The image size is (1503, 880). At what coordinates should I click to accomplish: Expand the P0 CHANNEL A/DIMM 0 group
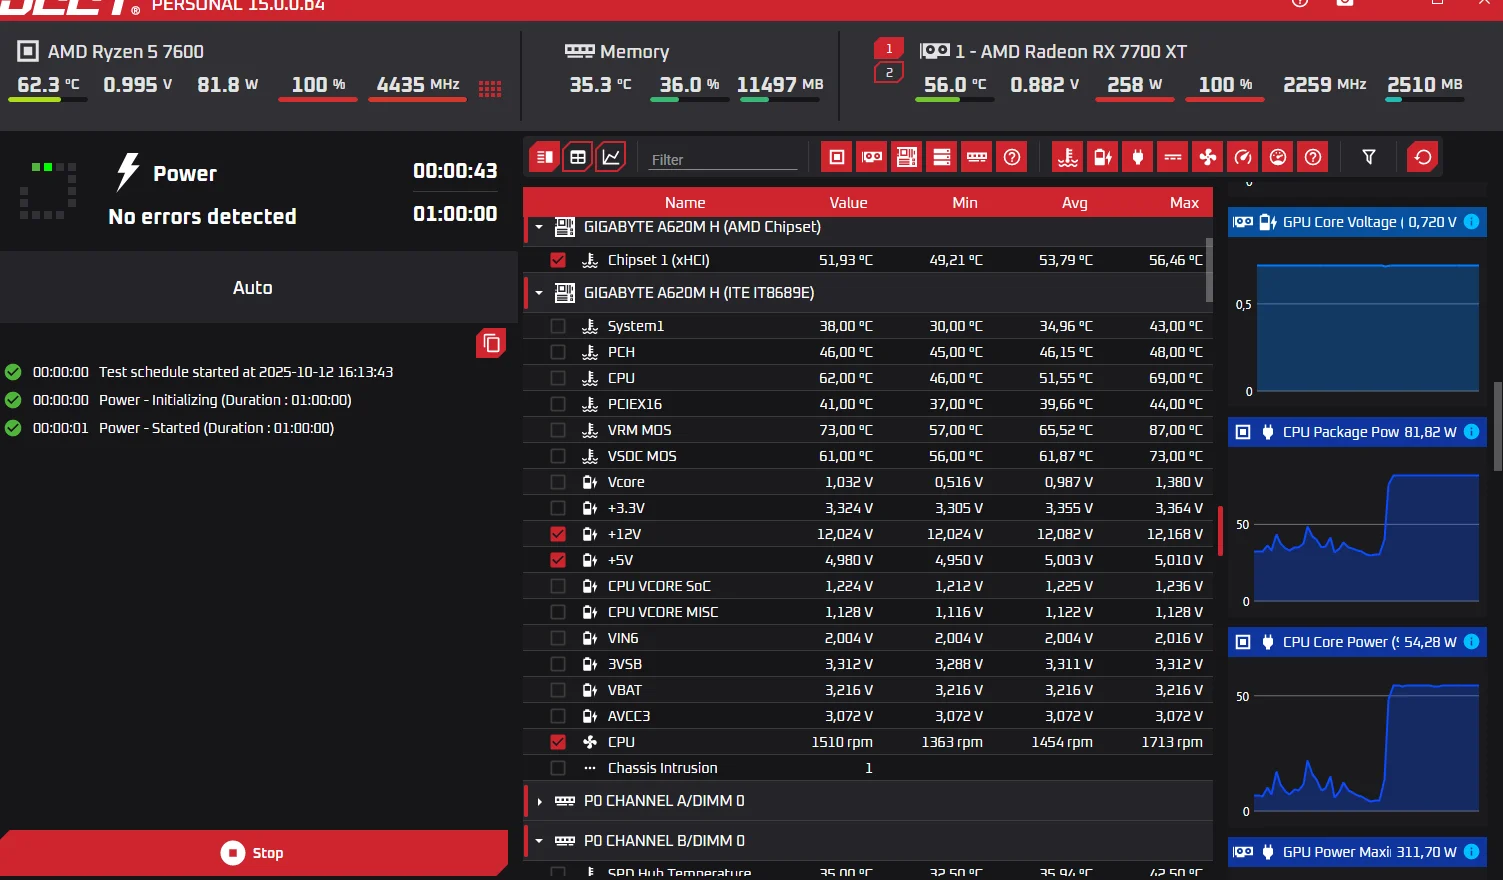click(539, 801)
